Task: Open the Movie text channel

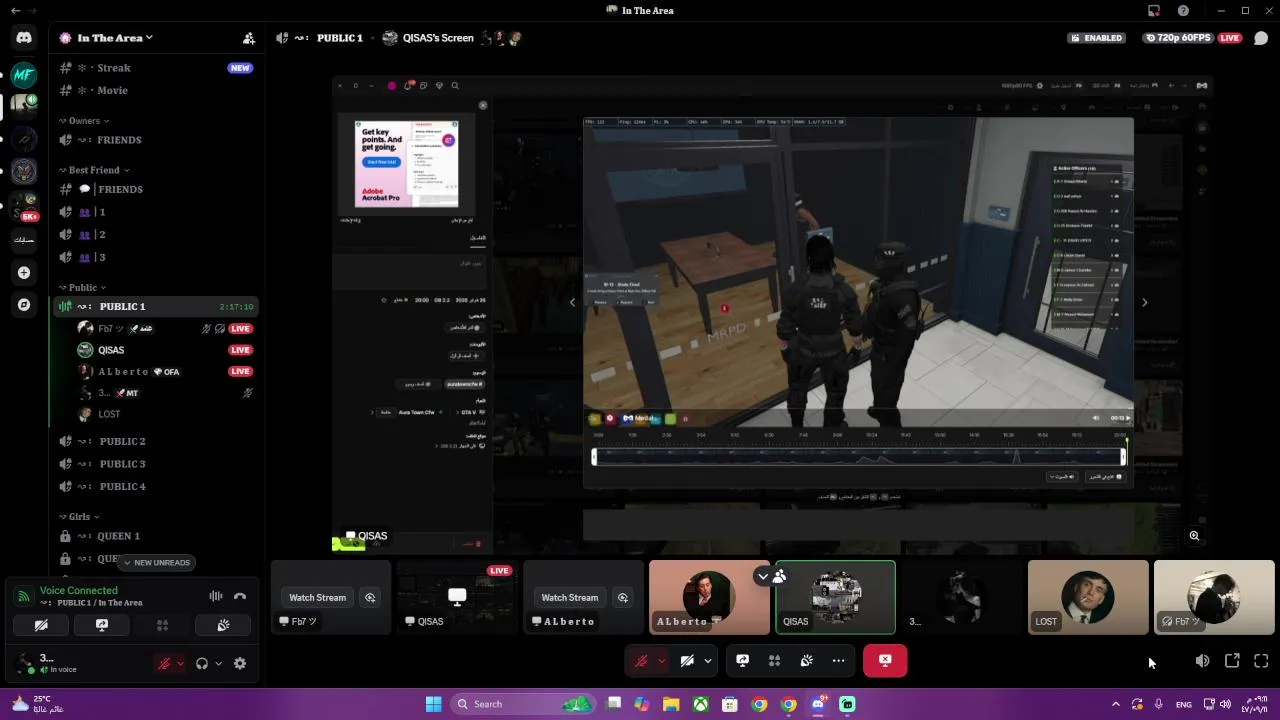Action: click(155, 90)
